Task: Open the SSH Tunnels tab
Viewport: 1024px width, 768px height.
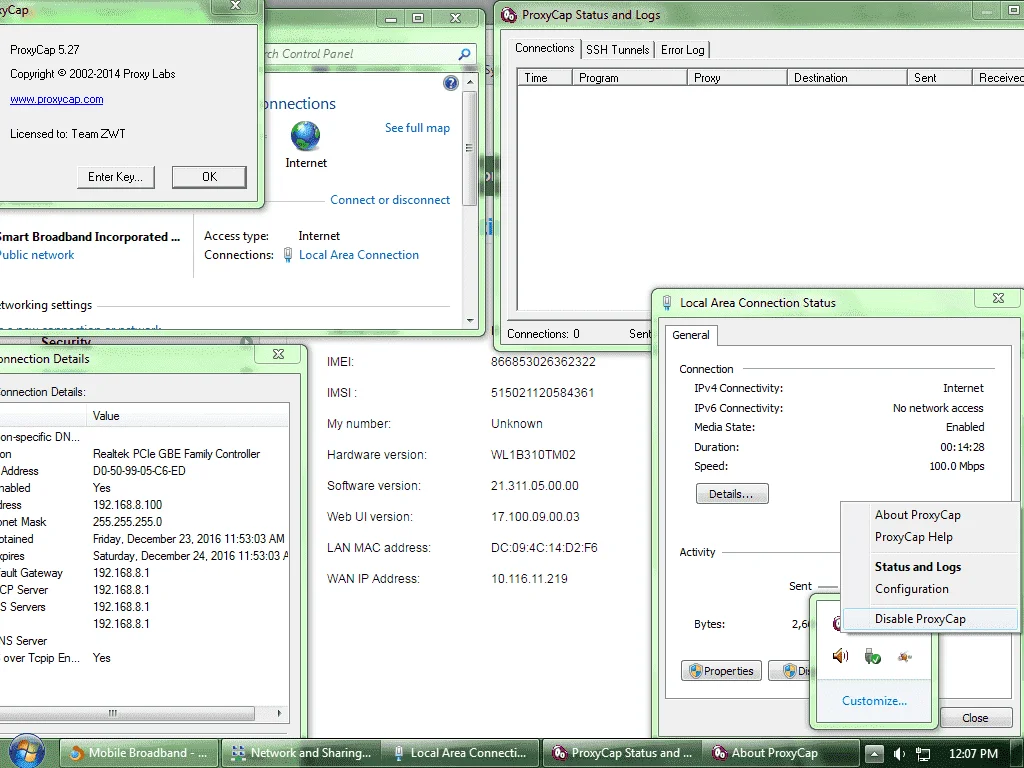Action: click(617, 50)
